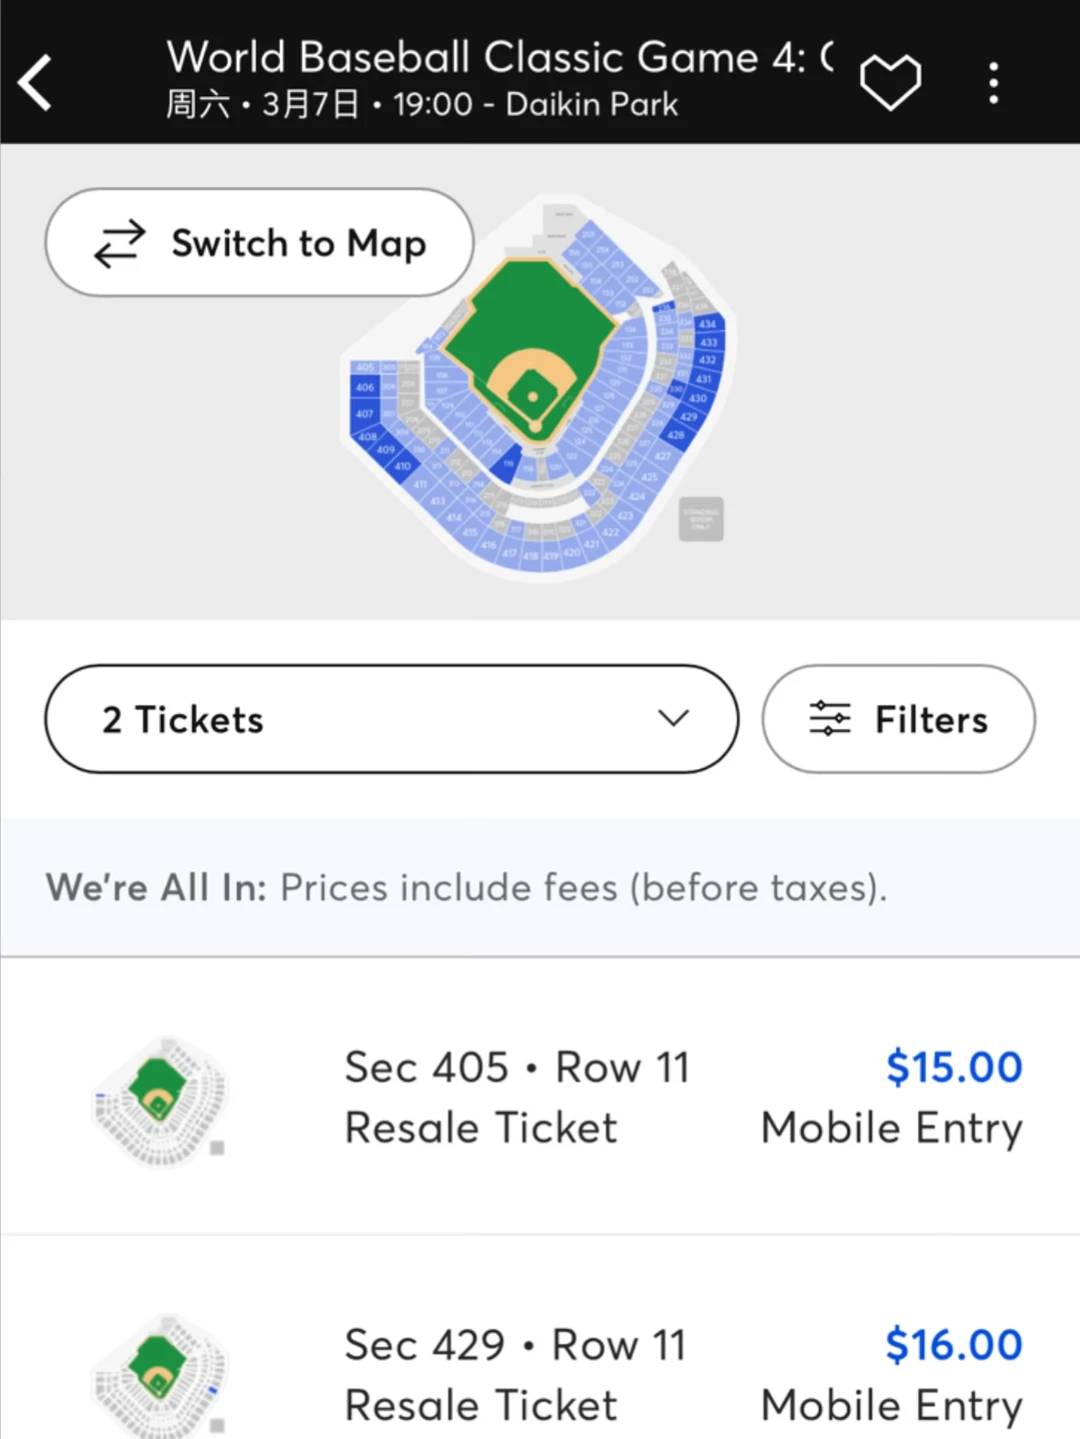Favorite this event with the heart icon
The image size is (1080, 1439).
pyautogui.click(x=889, y=80)
